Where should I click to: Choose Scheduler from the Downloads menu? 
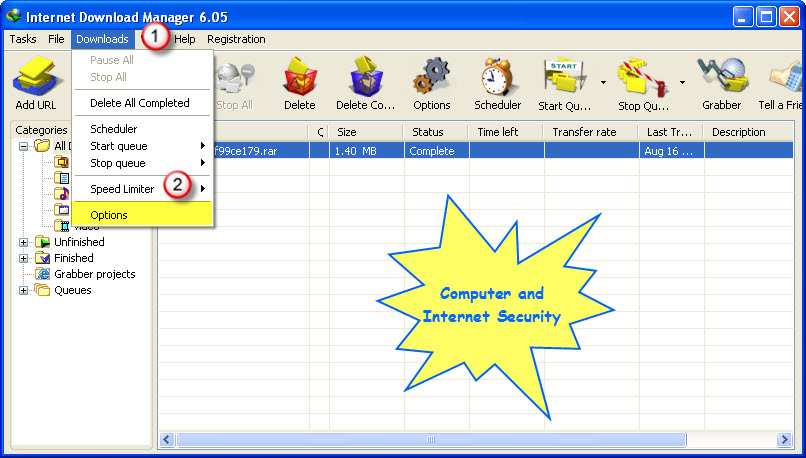[x=143, y=129]
